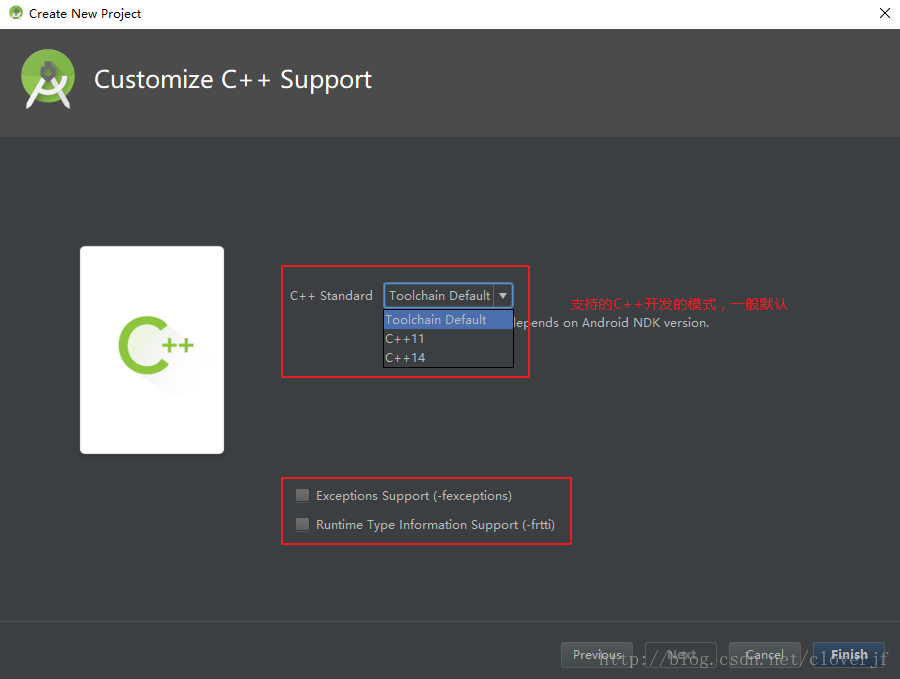This screenshot has height=679, width=900.
Task: Click the Customize C++ Support heading
Action: tap(233, 79)
